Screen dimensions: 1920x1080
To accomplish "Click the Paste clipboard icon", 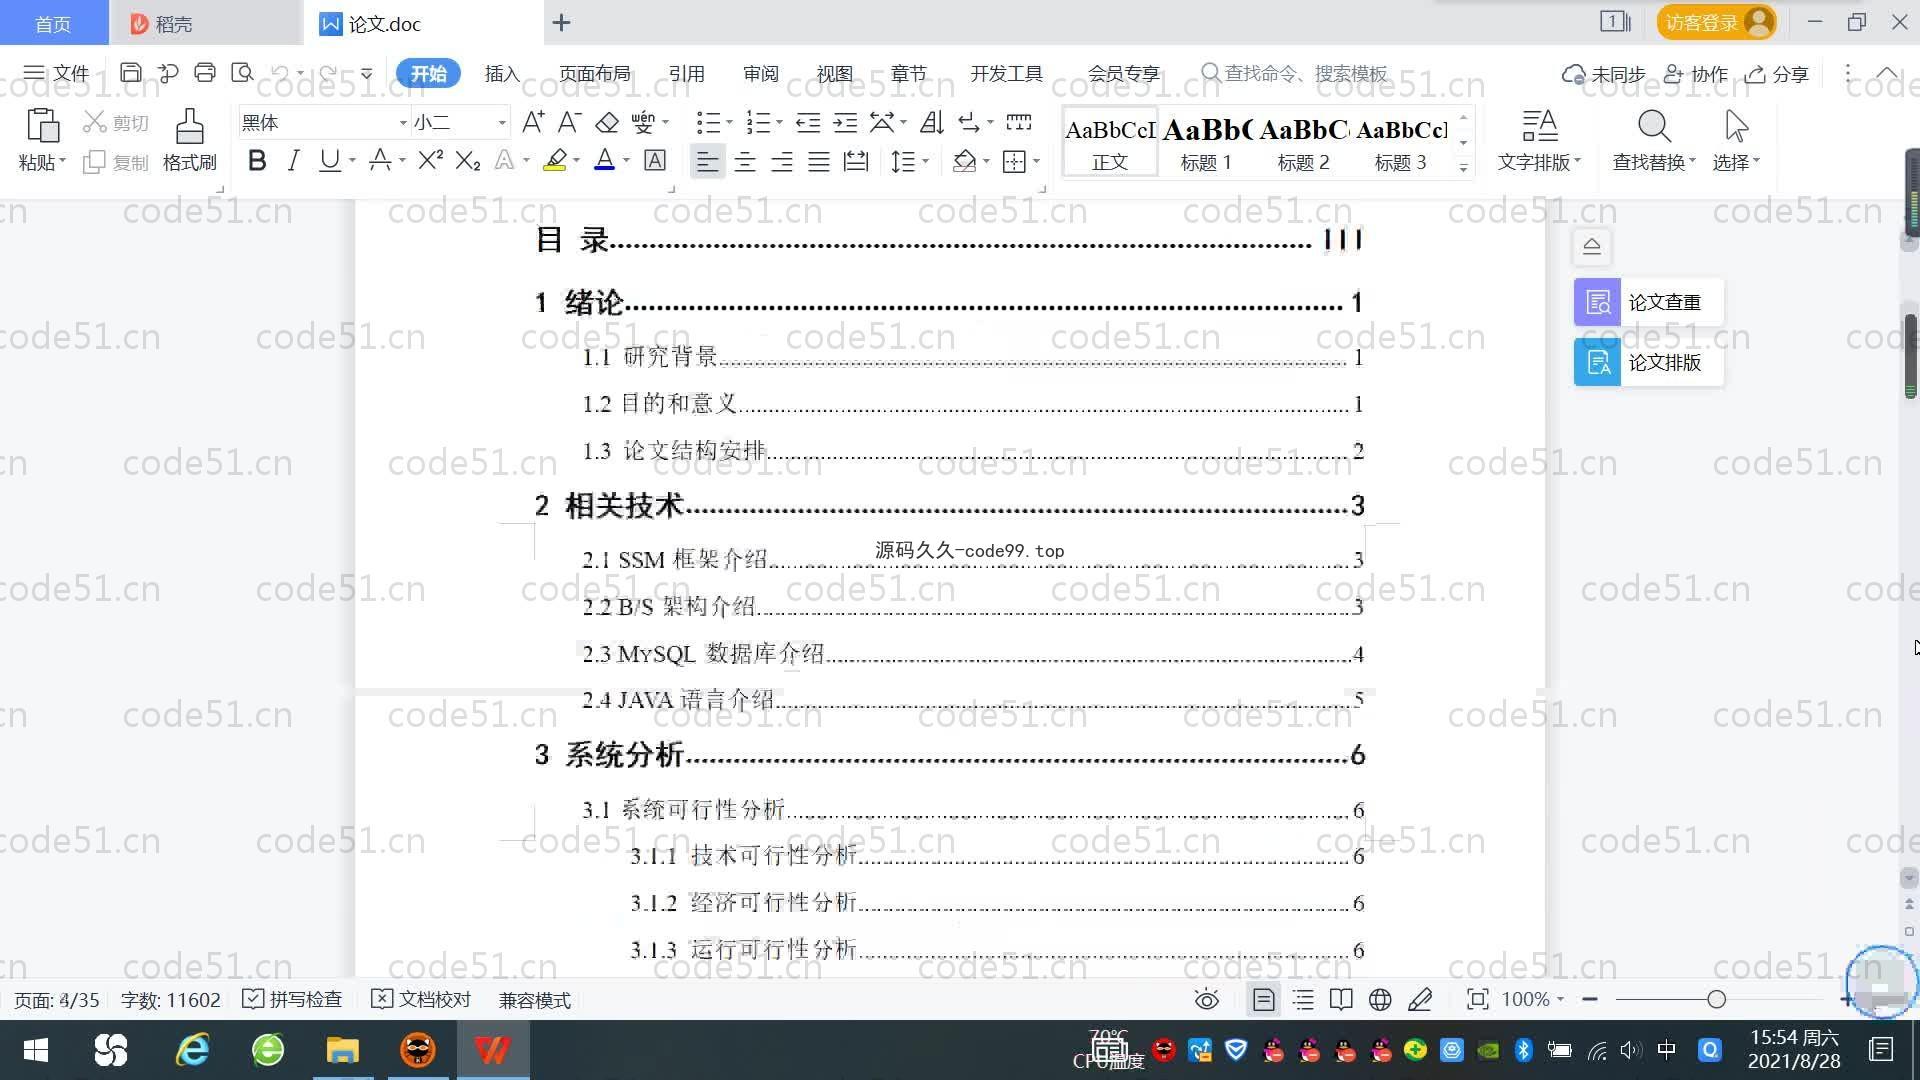I will 42,127.
